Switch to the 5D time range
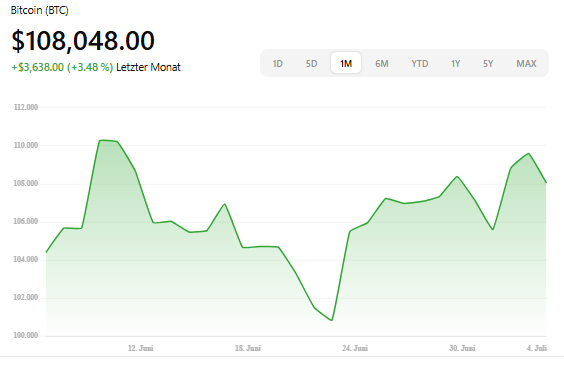 point(311,64)
